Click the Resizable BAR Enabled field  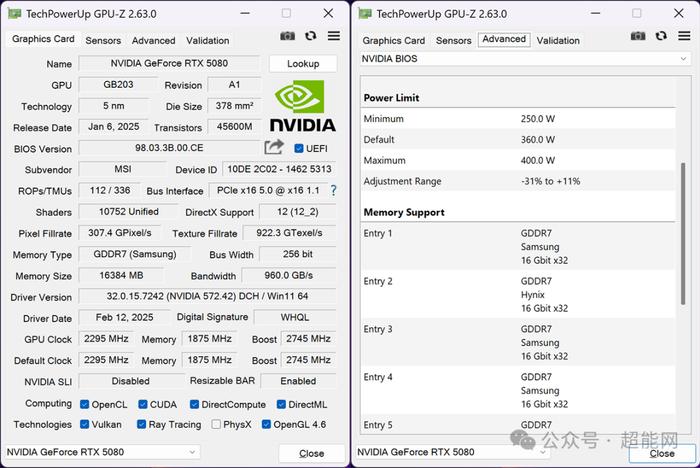tap(298, 381)
